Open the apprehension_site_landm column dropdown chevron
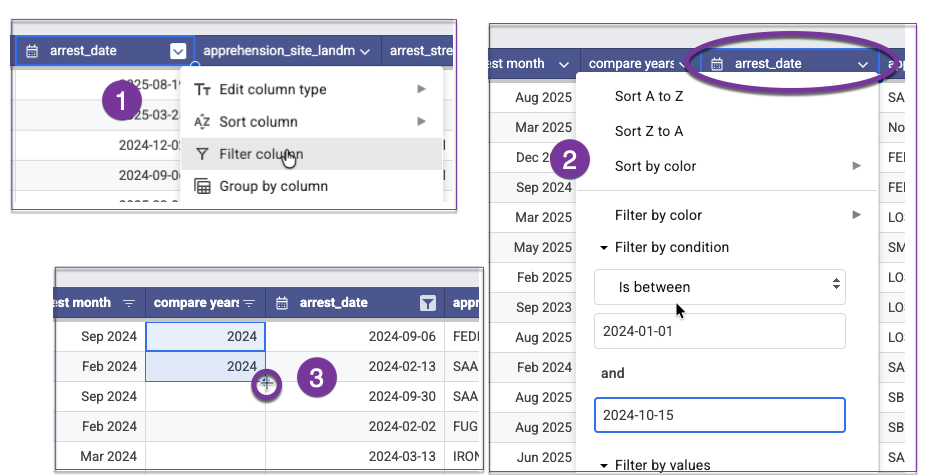932x475 pixels. (365, 50)
